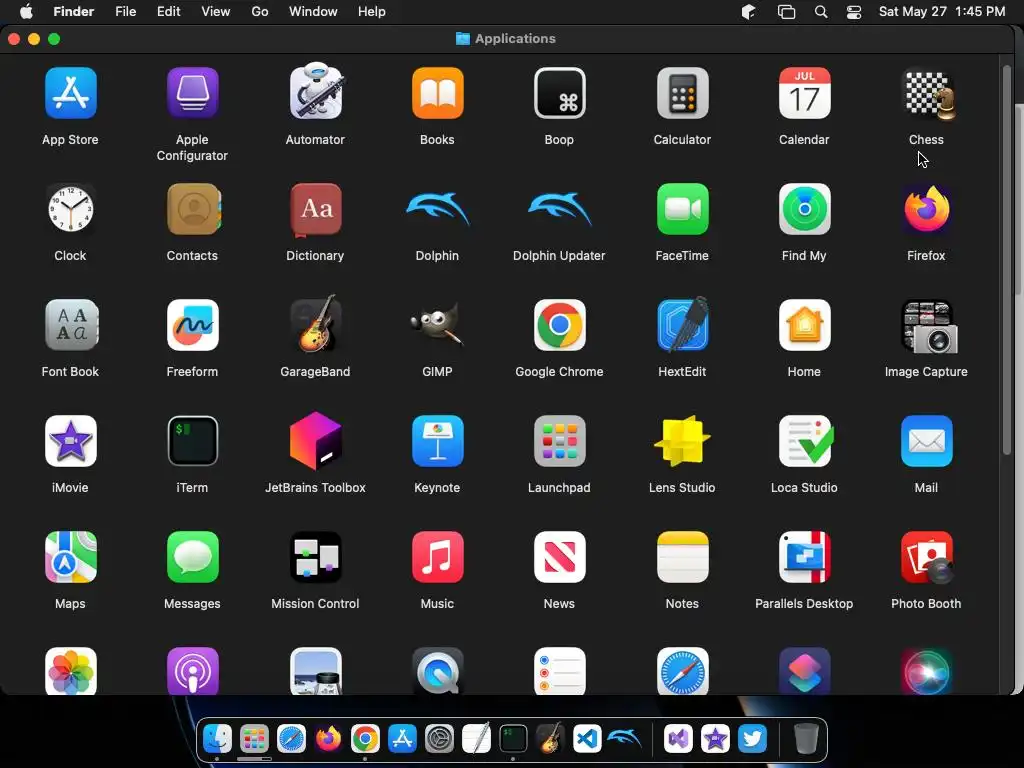
Task: Select the Parallels Desktop icon
Action: pyautogui.click(x=805, y=557)
